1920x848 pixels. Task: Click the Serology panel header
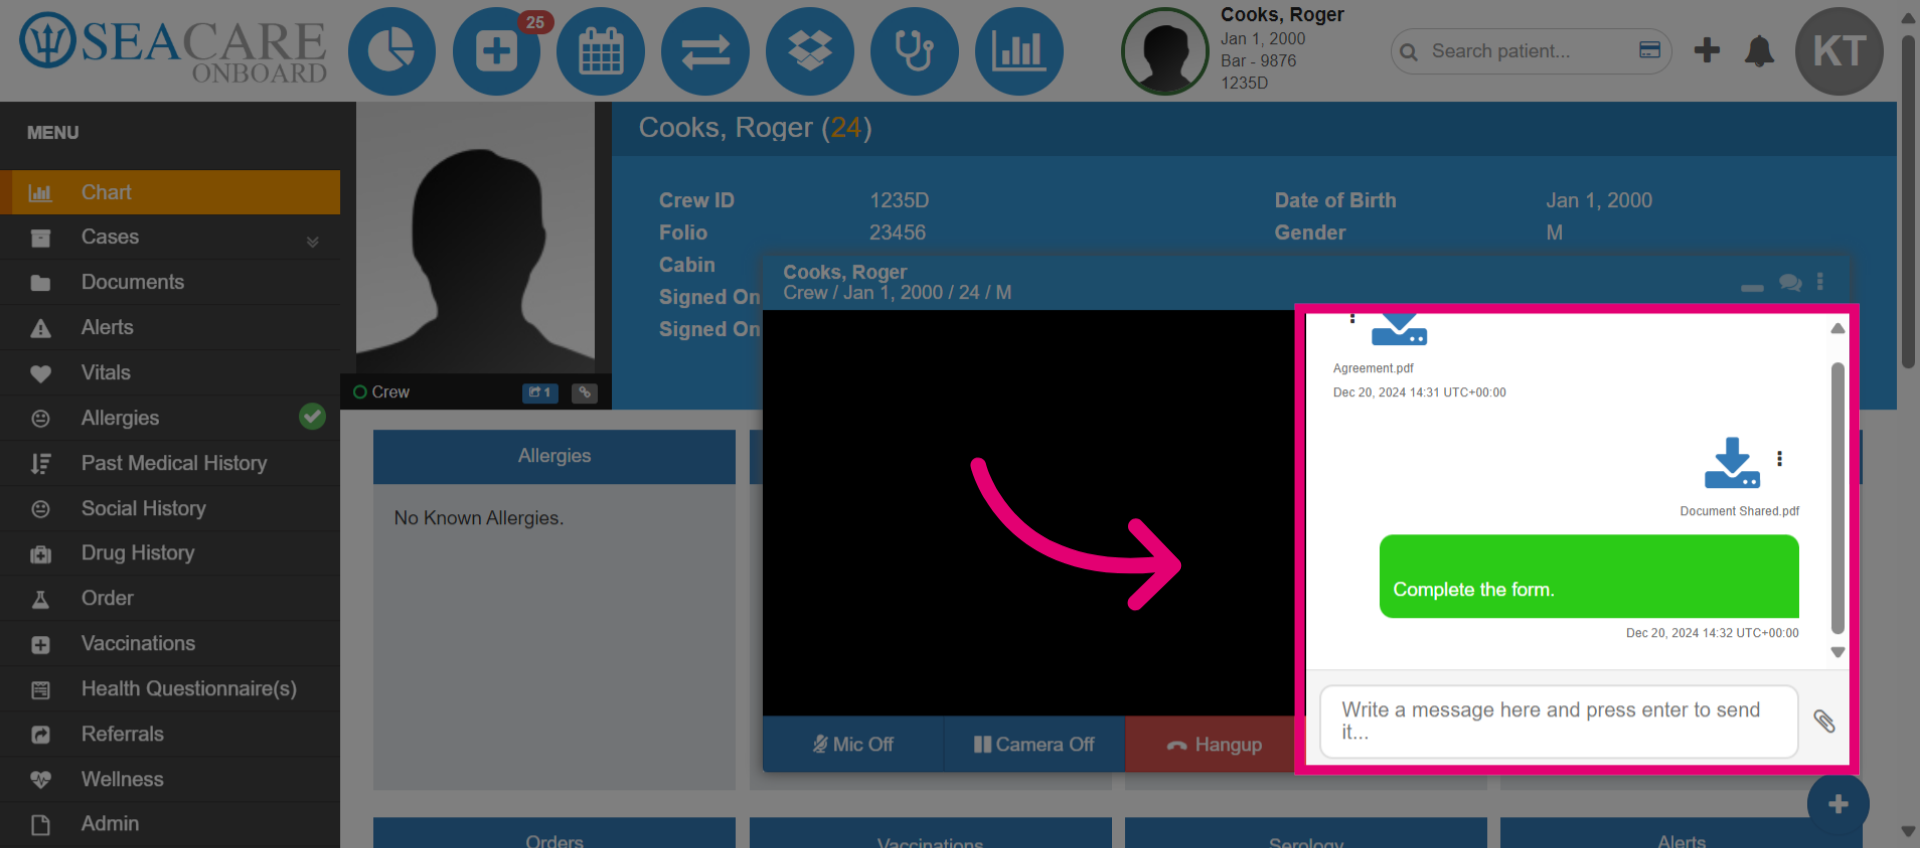[1306, 835]
